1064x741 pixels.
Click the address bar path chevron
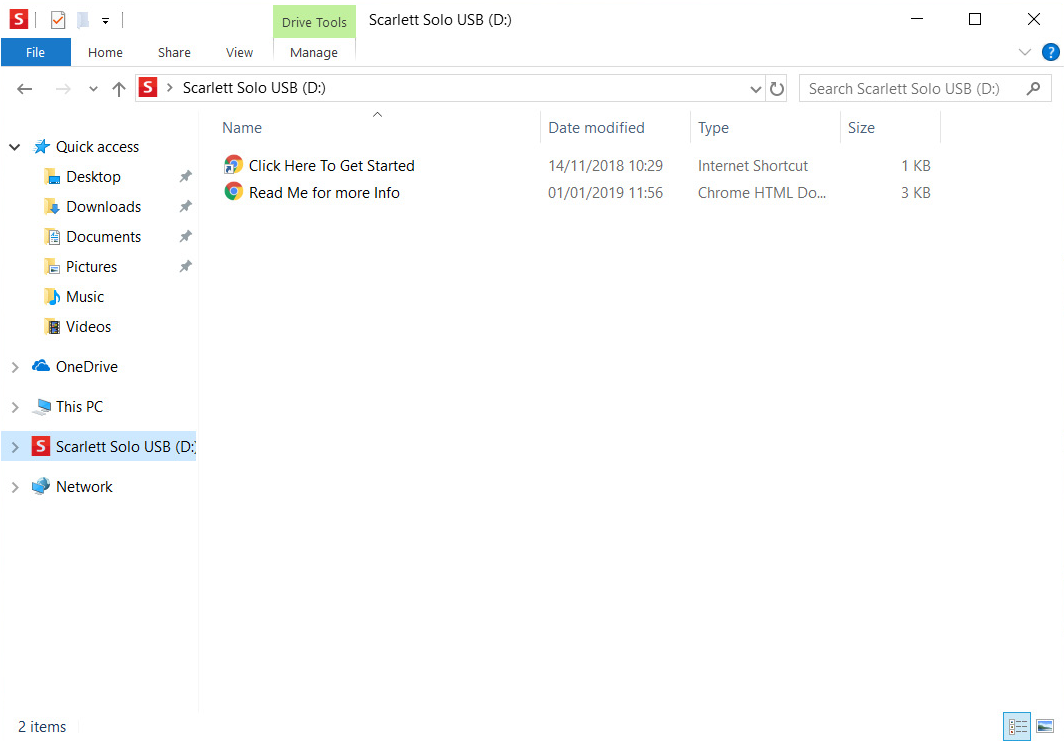(x=170, y=88)
